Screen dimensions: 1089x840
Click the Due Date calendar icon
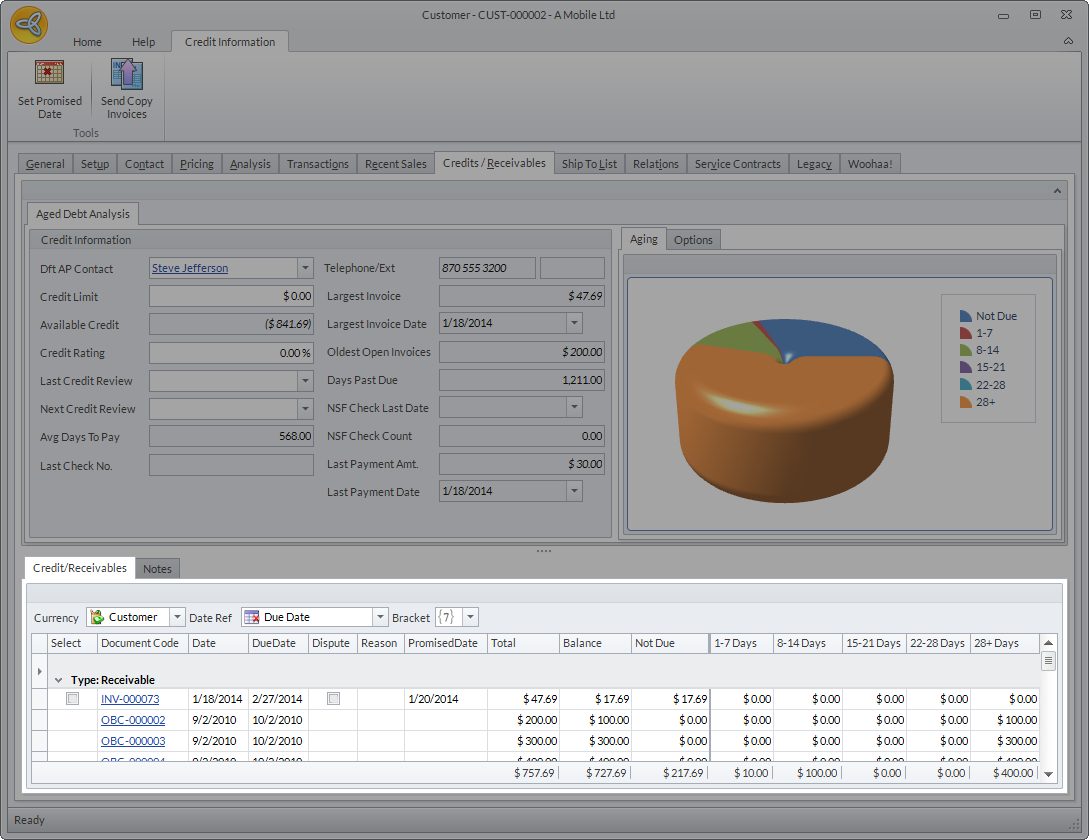click(x=252, y=617)
